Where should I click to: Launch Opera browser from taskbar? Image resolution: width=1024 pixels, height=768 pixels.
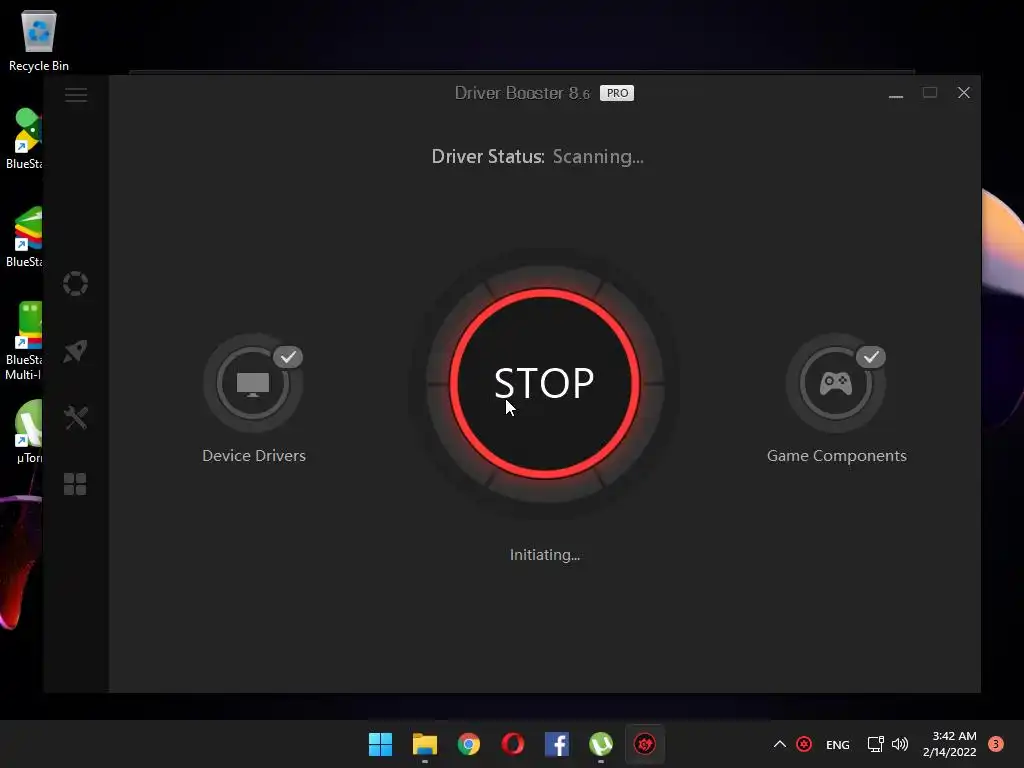point(513,744)
